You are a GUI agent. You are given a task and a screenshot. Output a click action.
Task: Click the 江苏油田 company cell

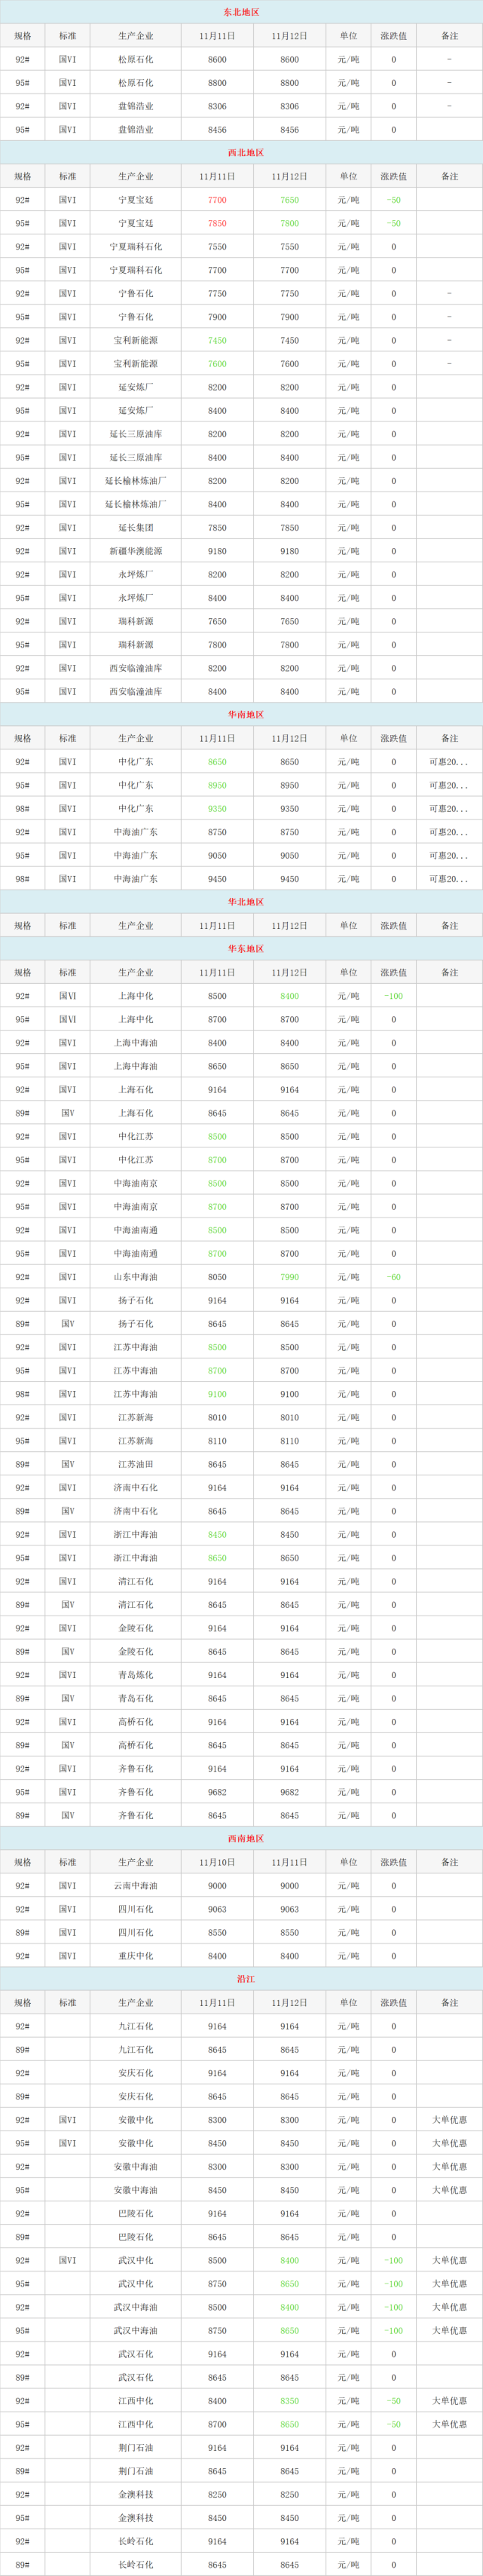click(136, 1464)
